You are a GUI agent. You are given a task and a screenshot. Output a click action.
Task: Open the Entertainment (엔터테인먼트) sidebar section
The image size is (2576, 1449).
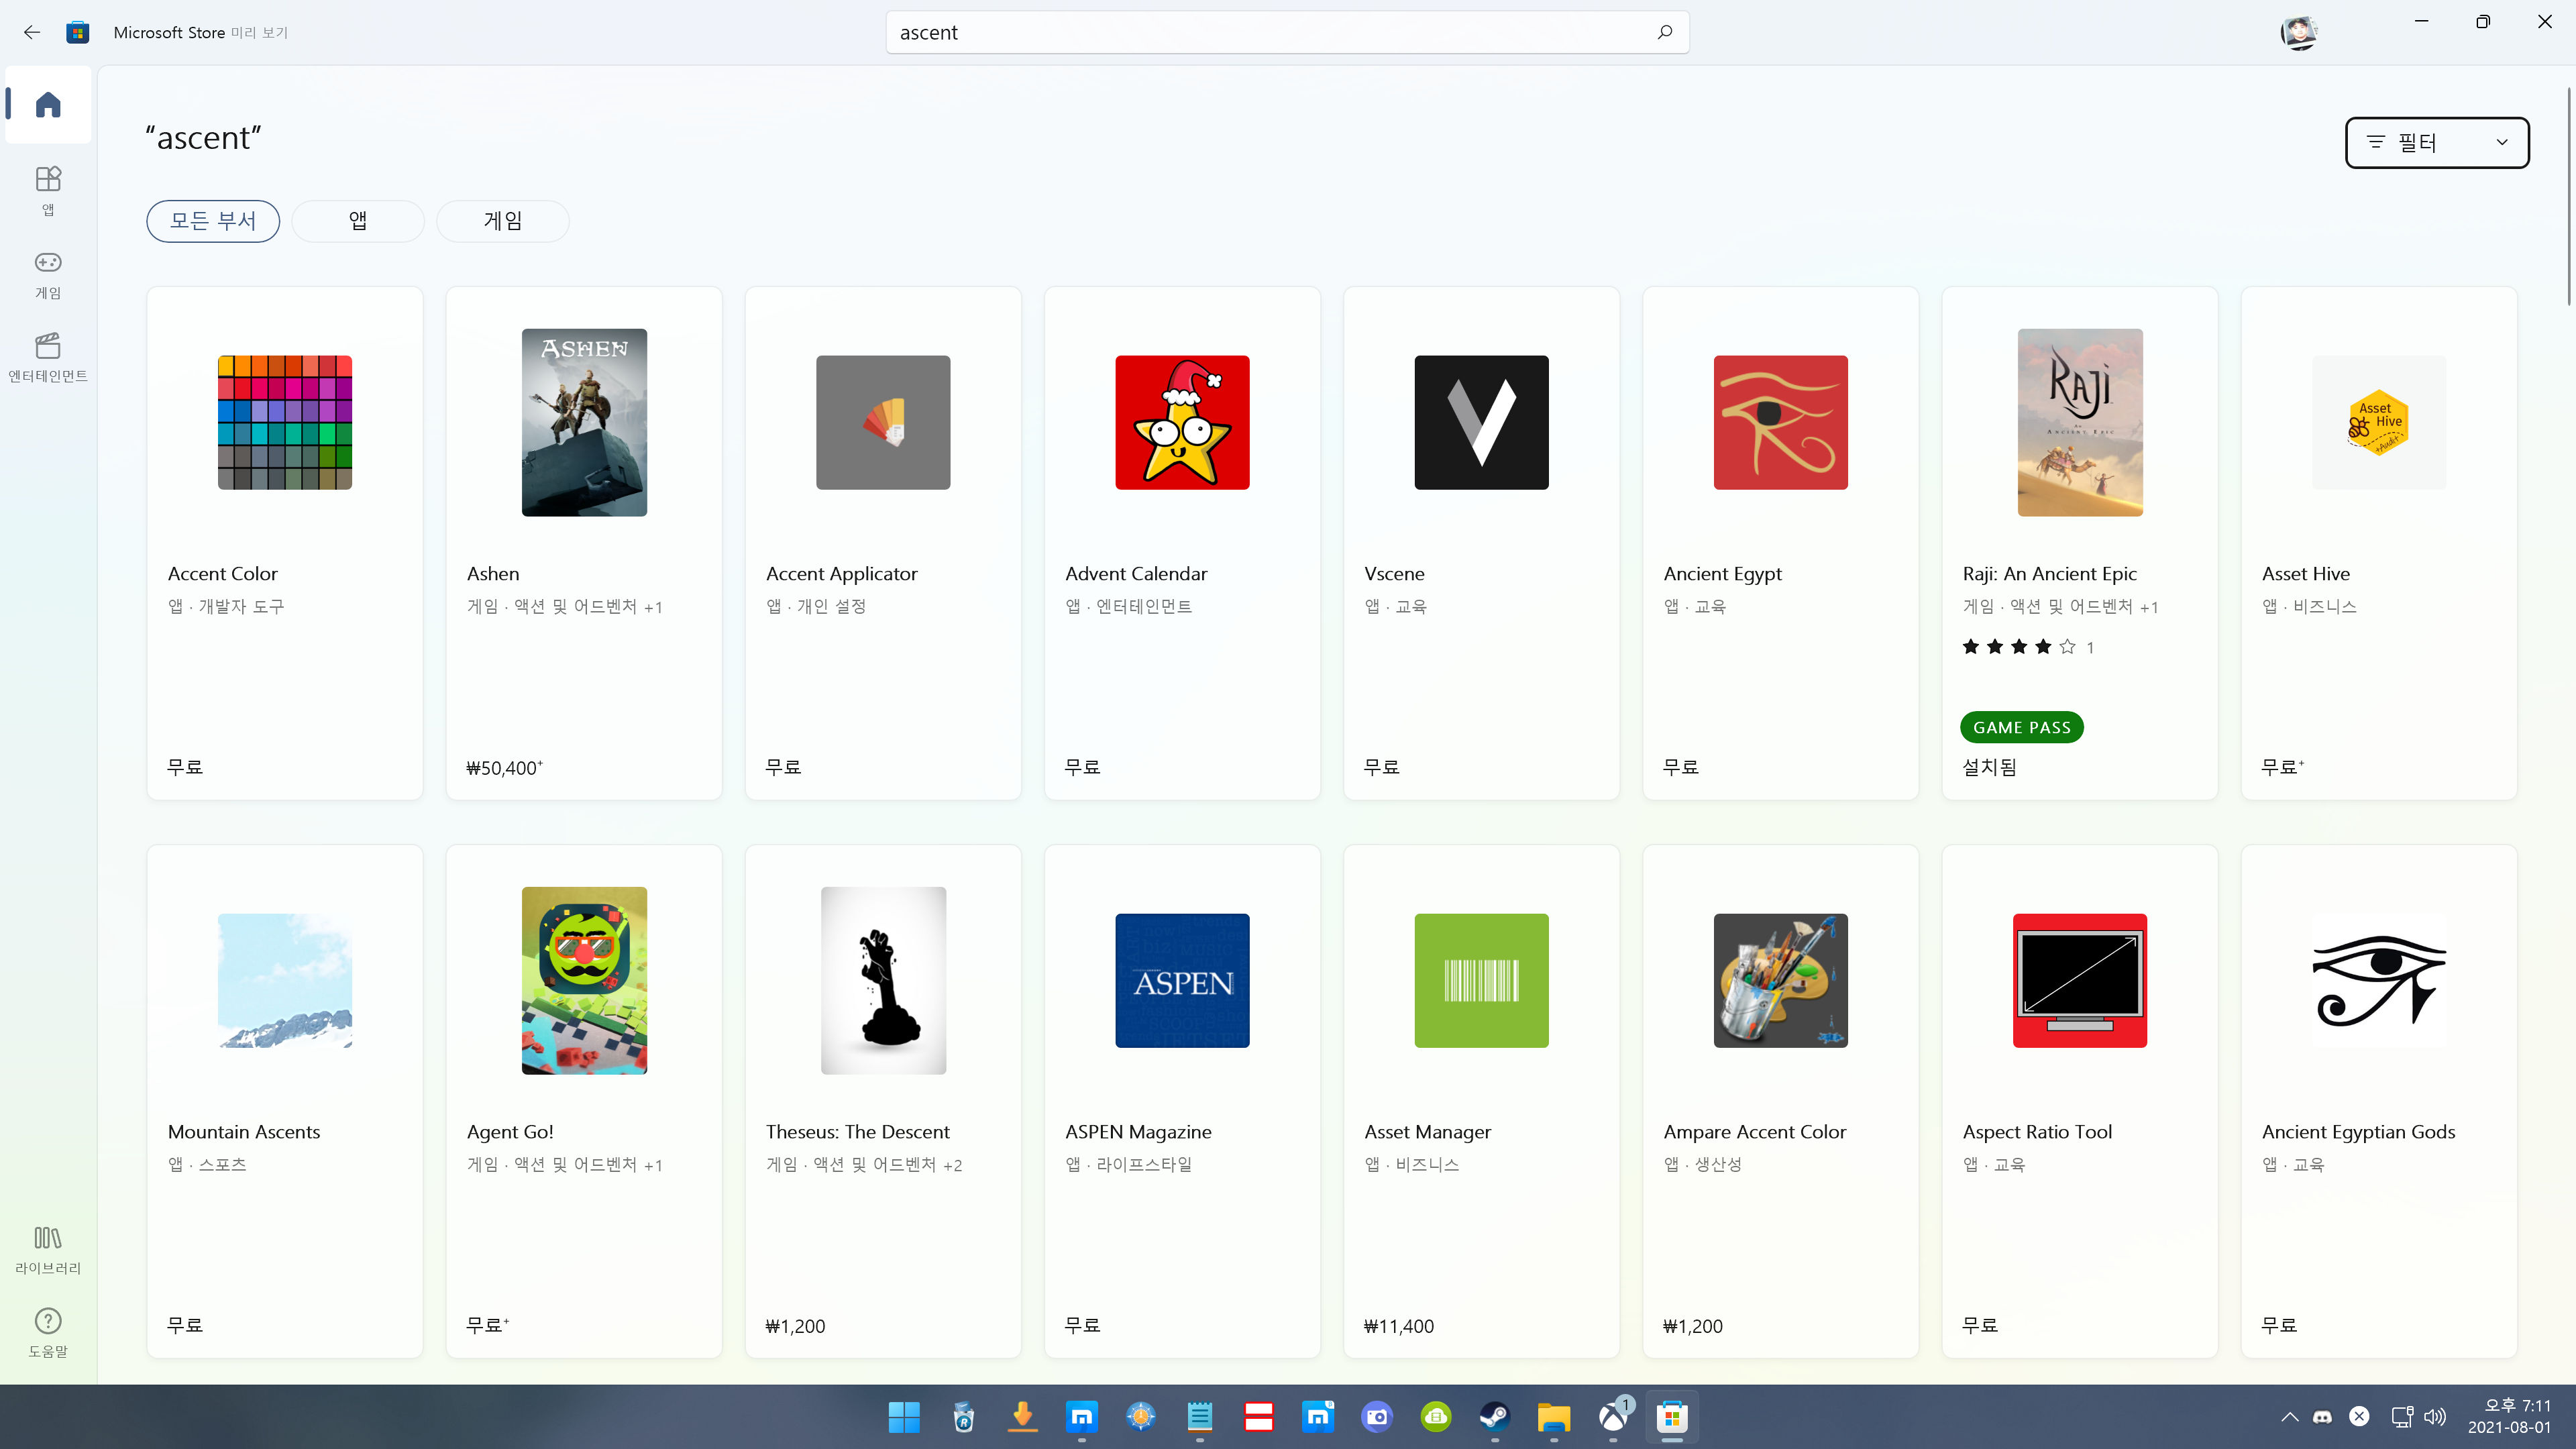(x=48, y=357)
